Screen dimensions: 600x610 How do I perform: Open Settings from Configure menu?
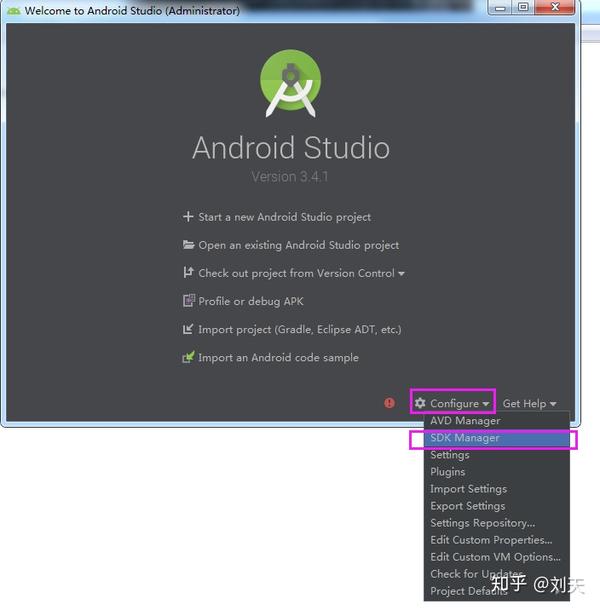pos(496,455)
